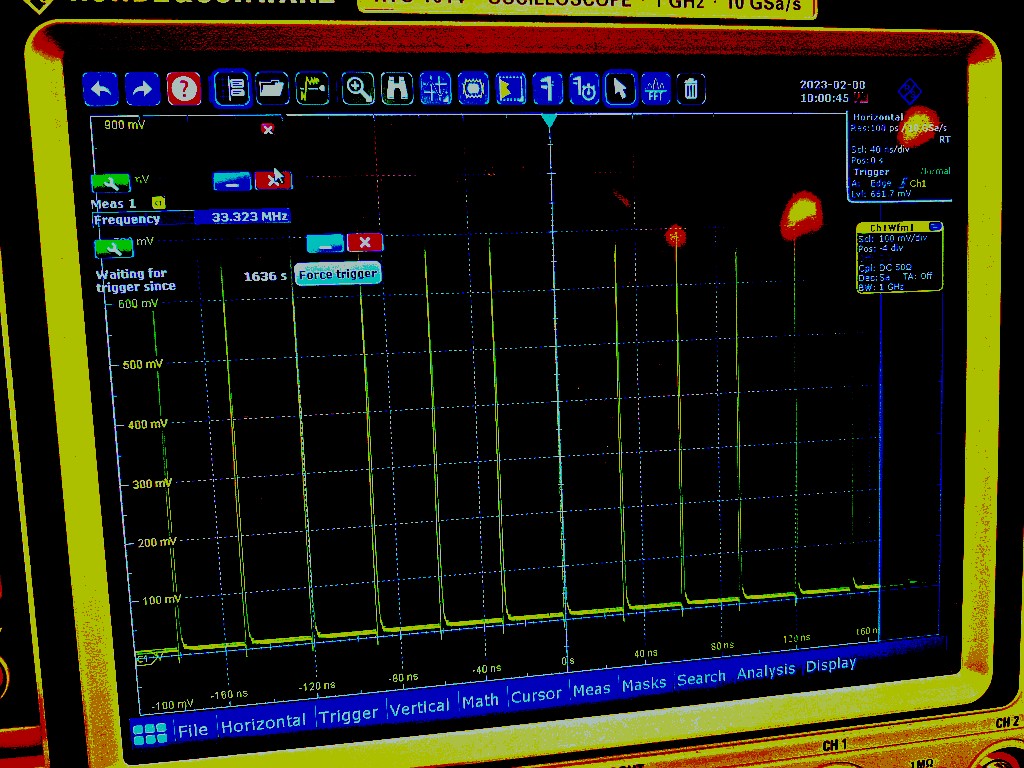Minimize the trigger waiting dialog
This screenshot has height=768, width=1024.
point(324,243)
